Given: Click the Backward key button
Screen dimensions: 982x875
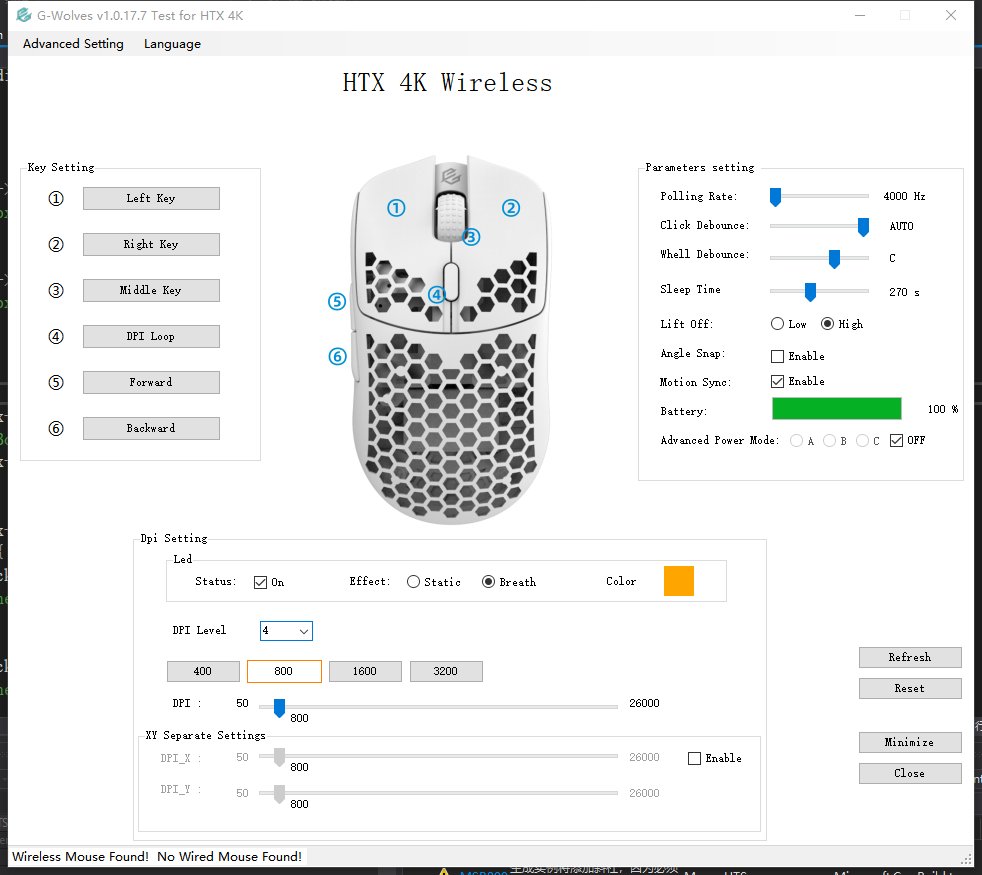Looking at the screenshot, I should pyautogui.click(x=151, y=428).
